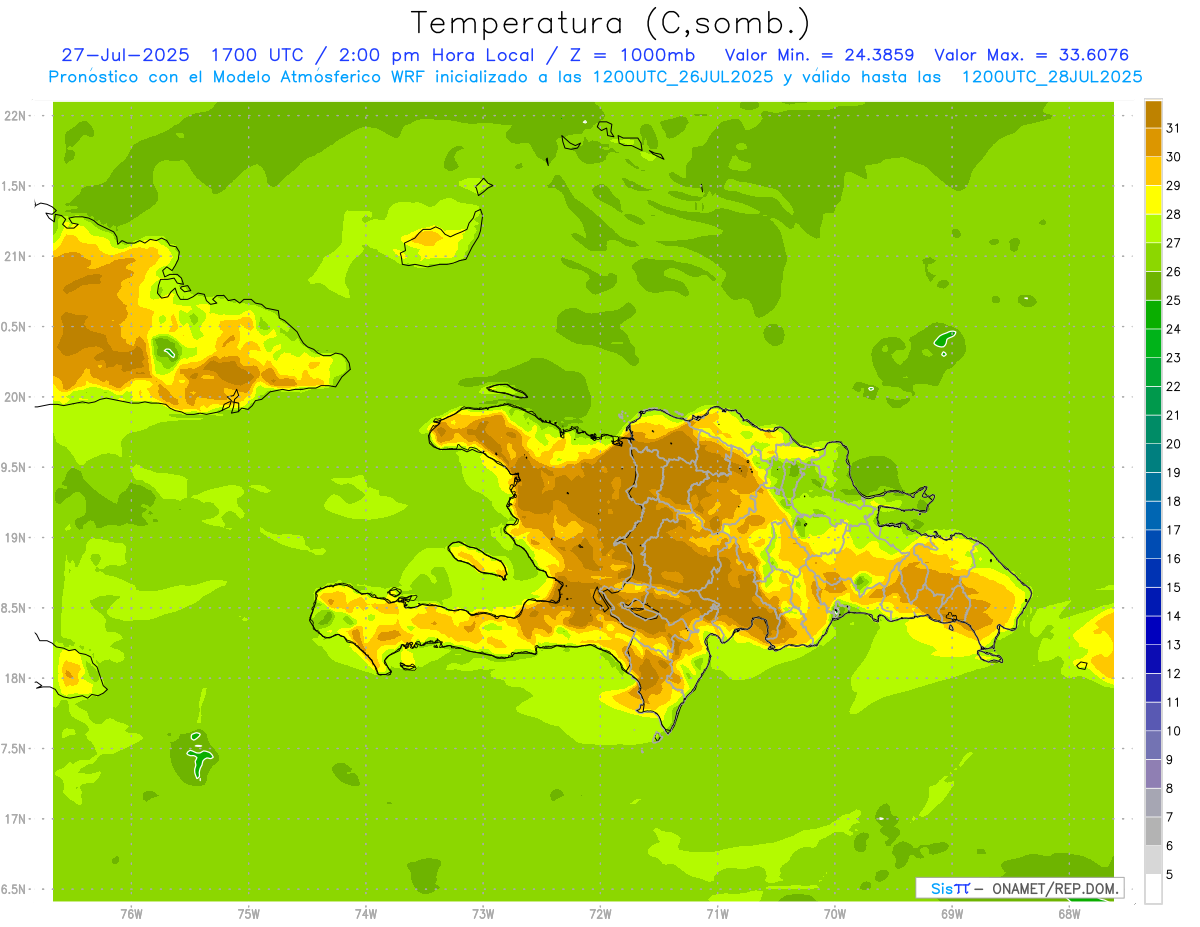Image resolution: width=1200 pixels, height=927 pixels.
Task: Click the colorbar label "24"
Action: coord(1174,329)
